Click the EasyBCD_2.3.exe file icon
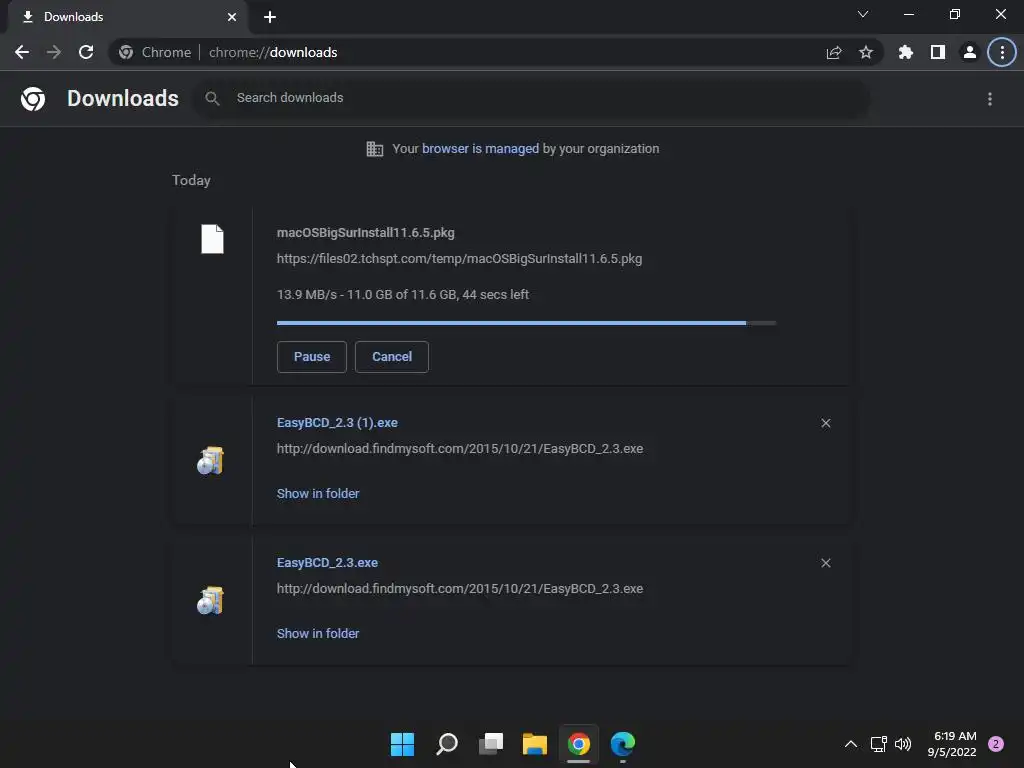1024x768 pixels. (210, 600)
